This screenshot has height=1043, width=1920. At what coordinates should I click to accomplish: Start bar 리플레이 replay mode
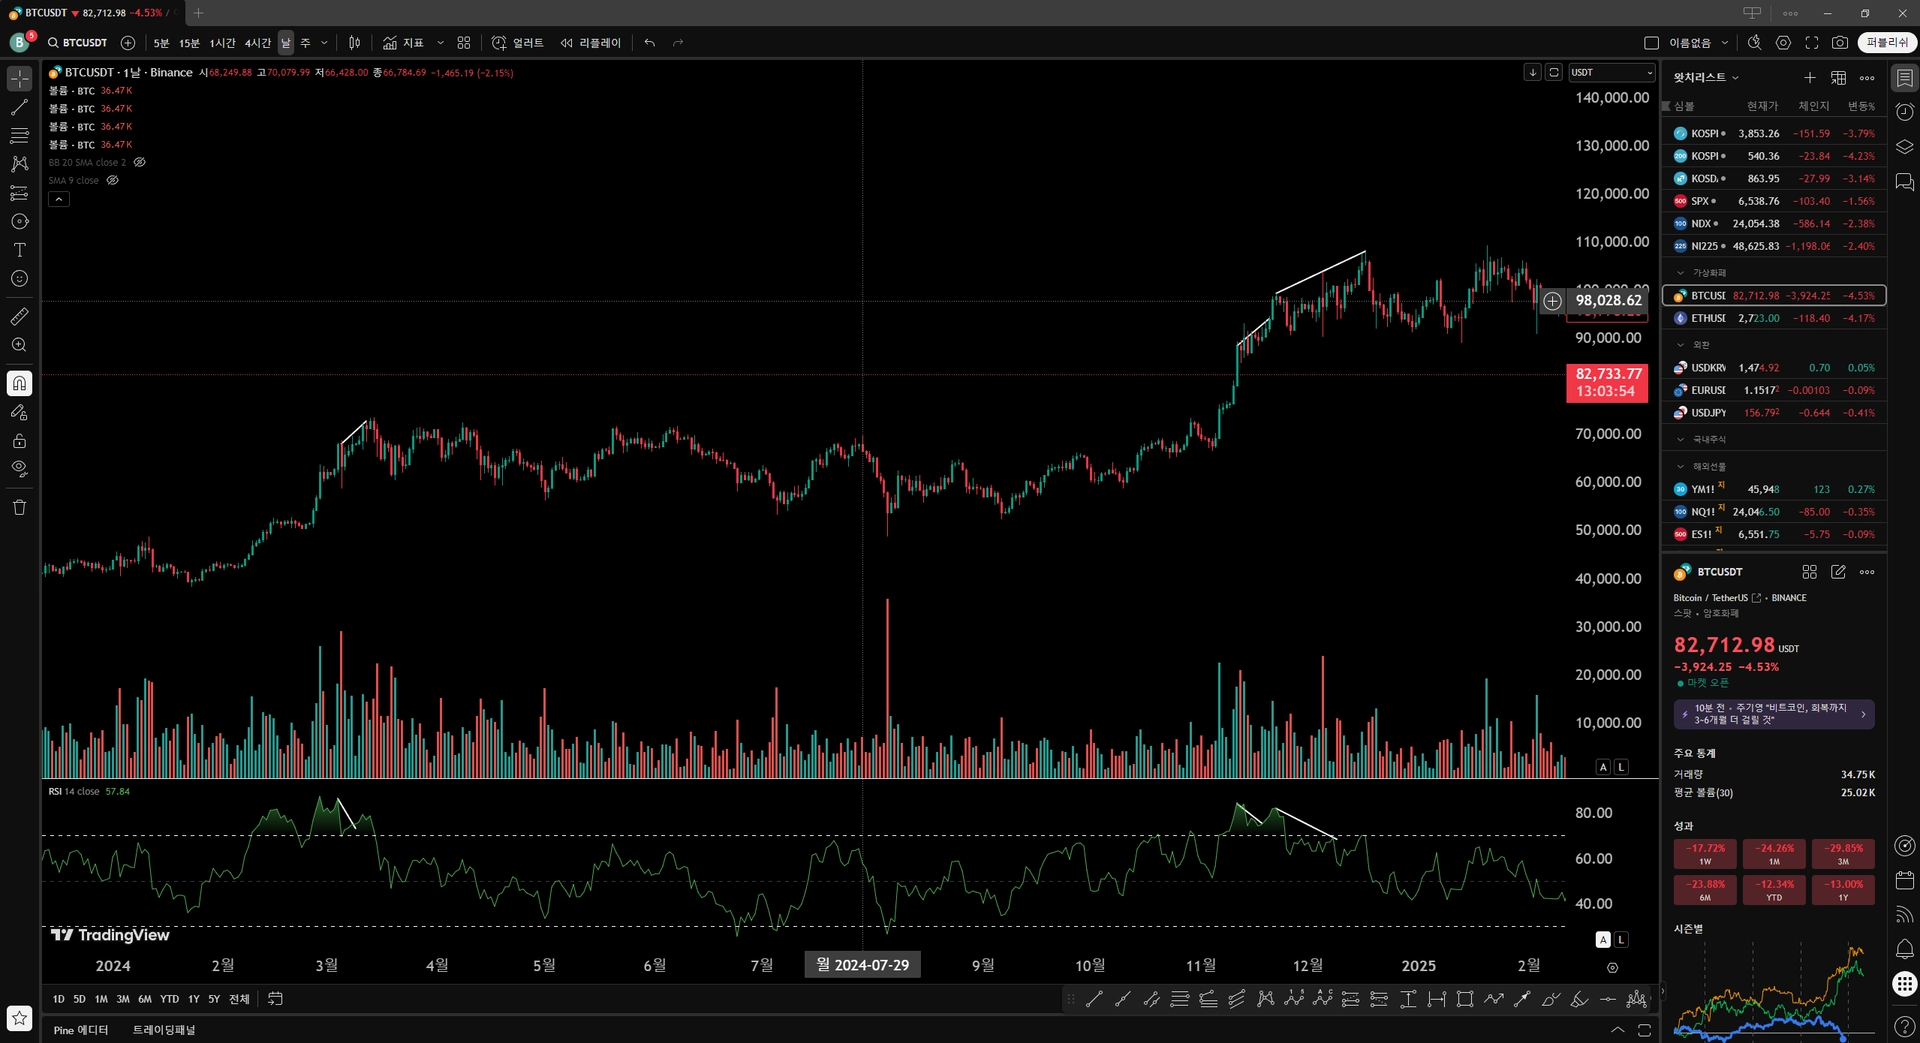click(591, 43)
